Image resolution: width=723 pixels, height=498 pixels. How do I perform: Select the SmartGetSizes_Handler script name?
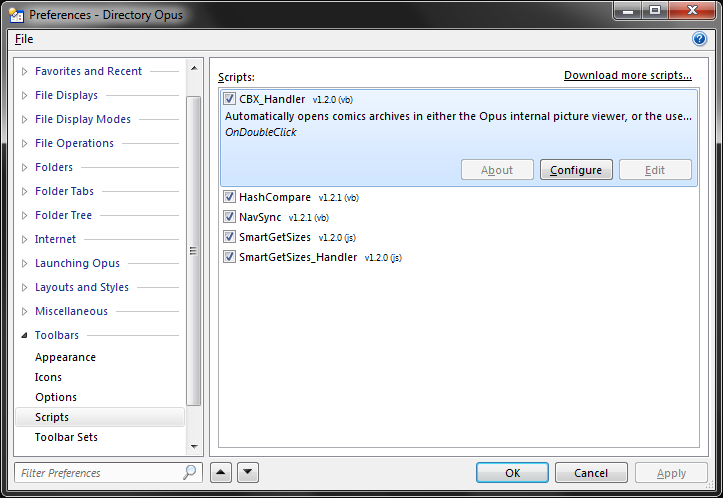click(x=298, y=257)
